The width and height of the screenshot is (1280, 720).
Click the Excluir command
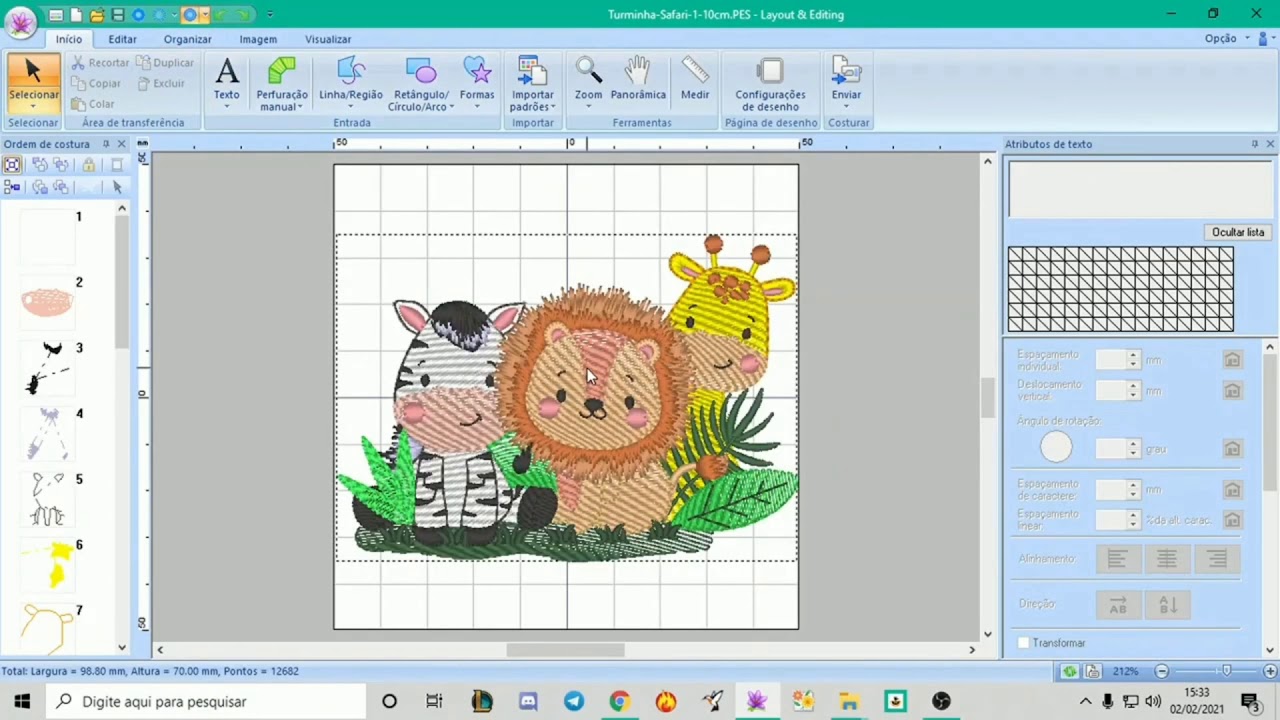(161, 84)
